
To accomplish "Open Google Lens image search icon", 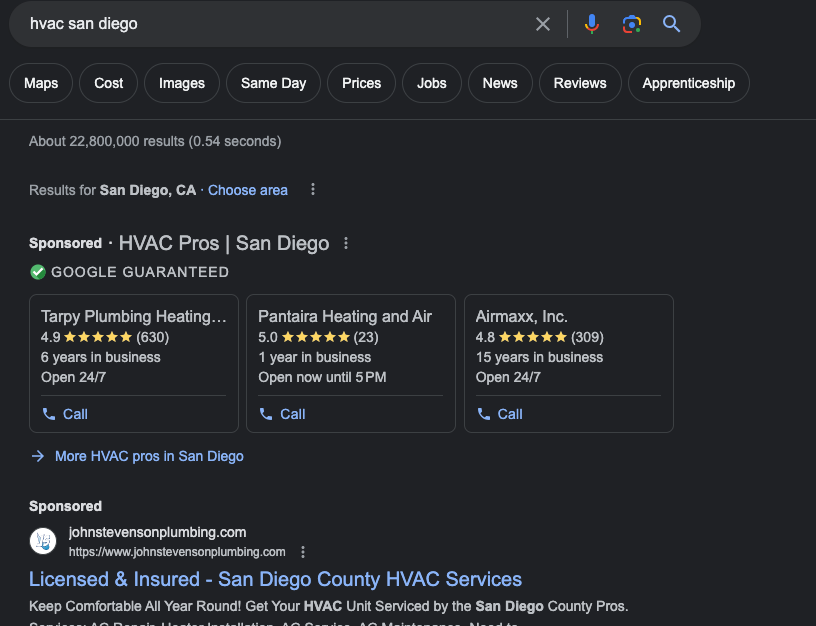I will 632,24.
